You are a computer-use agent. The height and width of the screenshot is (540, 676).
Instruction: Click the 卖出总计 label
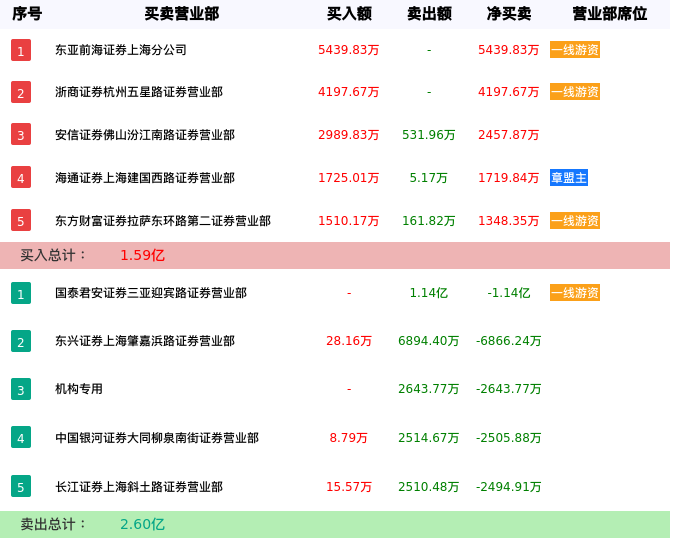[53, 524]
